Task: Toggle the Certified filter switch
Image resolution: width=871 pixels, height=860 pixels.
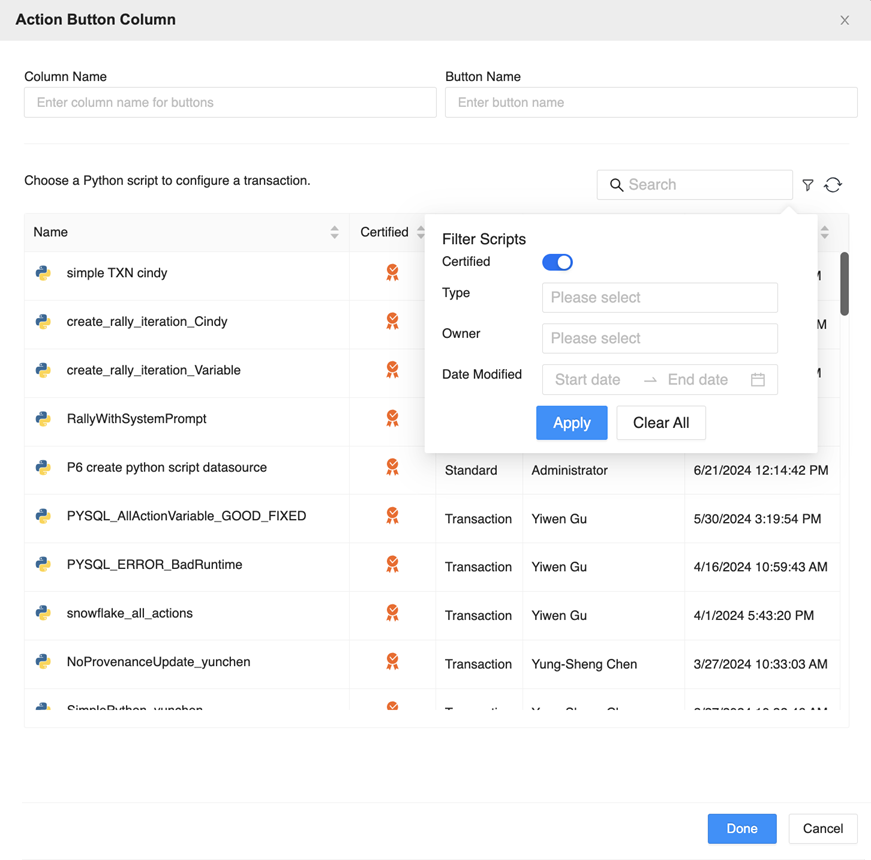Action: tap(557, 262)
